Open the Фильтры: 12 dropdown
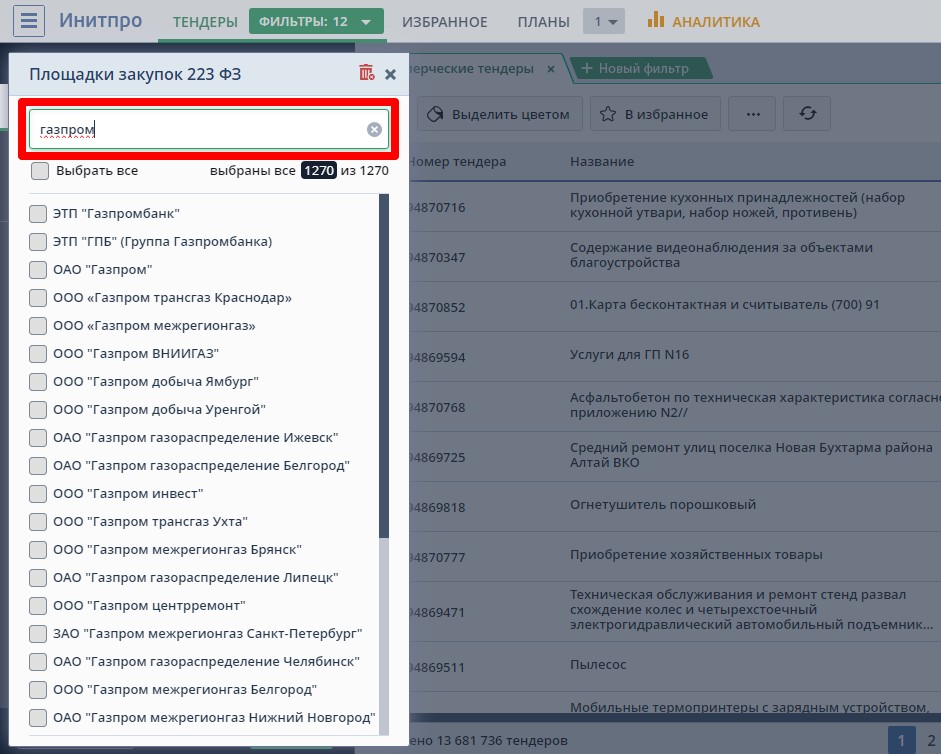The height and width of the screenshot is (754, 941). [x=316, y=22]
